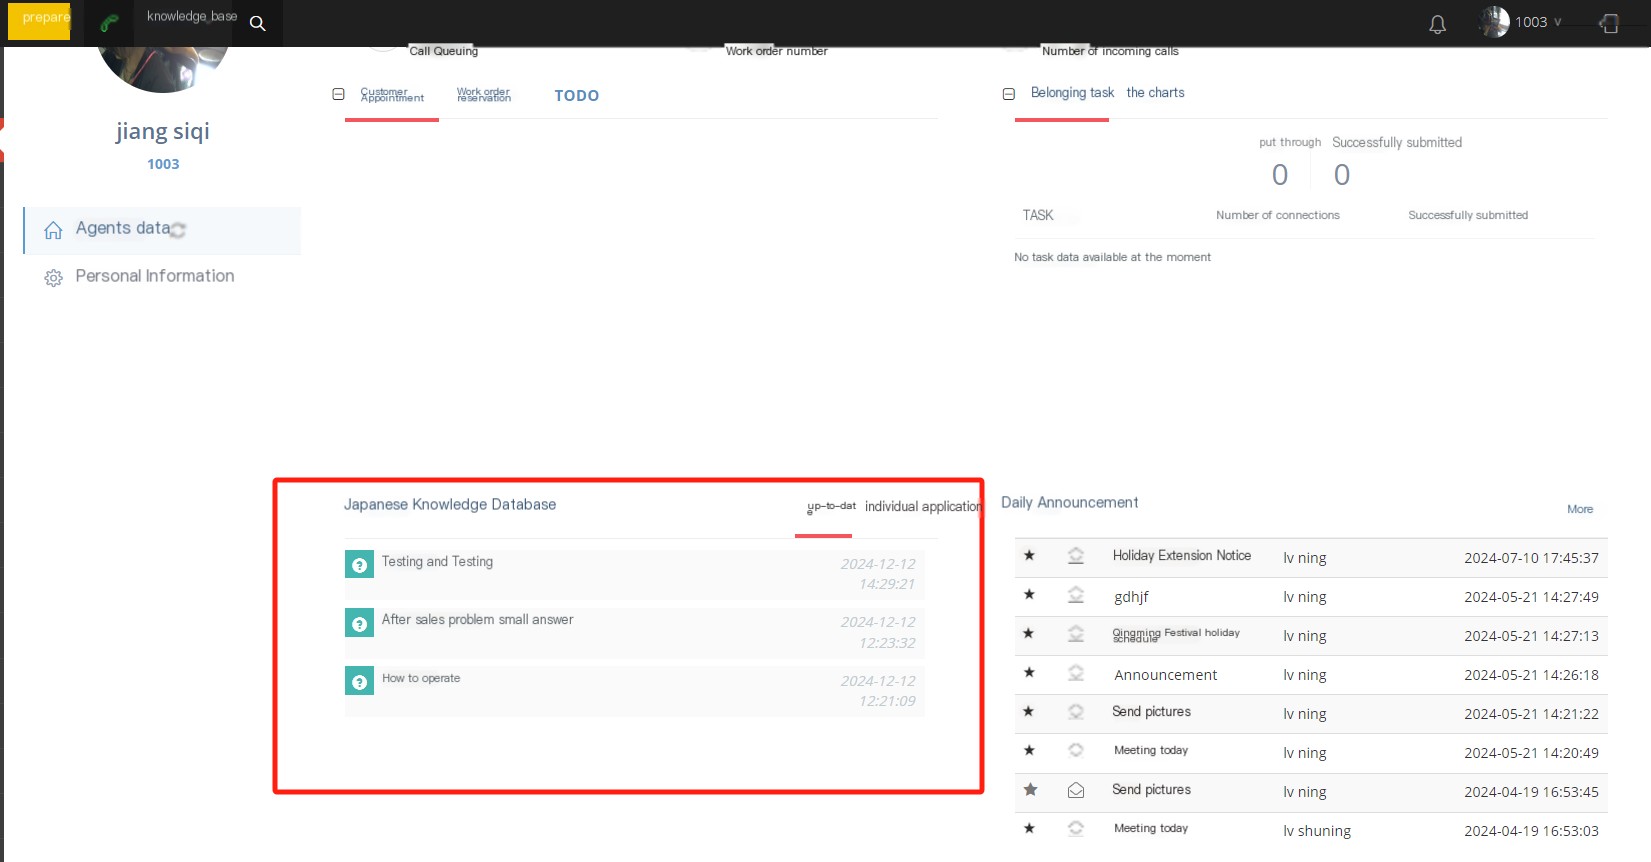
Task: Click envelope icon in Announcement row
Action: 1076,672
